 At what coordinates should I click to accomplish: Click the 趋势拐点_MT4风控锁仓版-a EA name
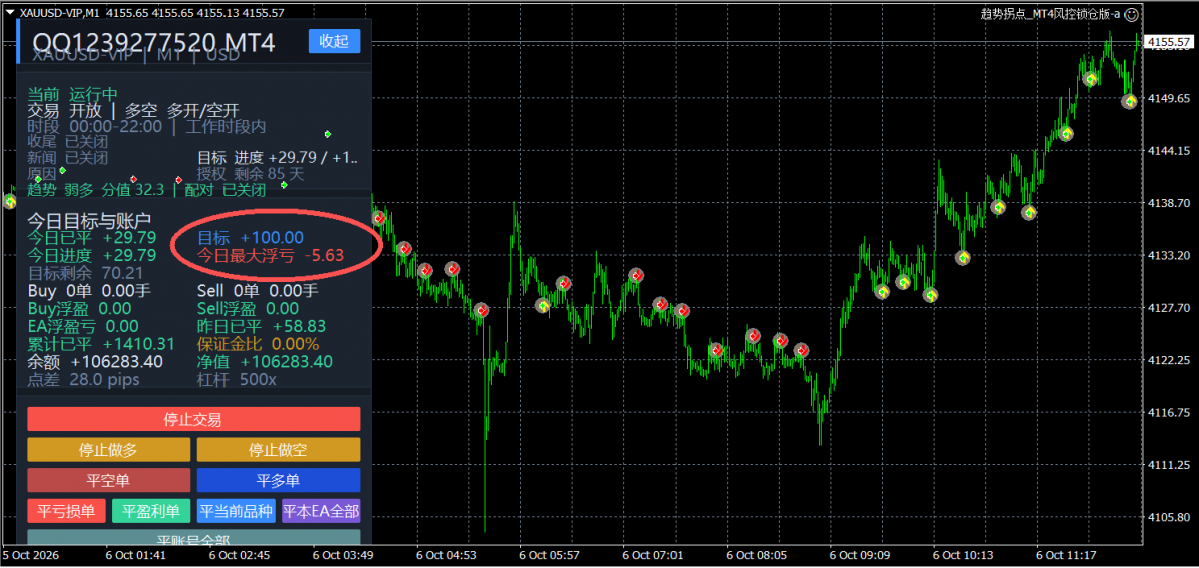pos(1051,14)
